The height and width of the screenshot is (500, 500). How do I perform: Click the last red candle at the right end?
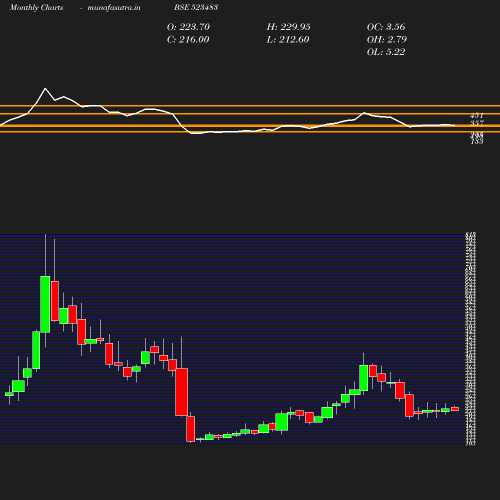[x=455, y=409]
